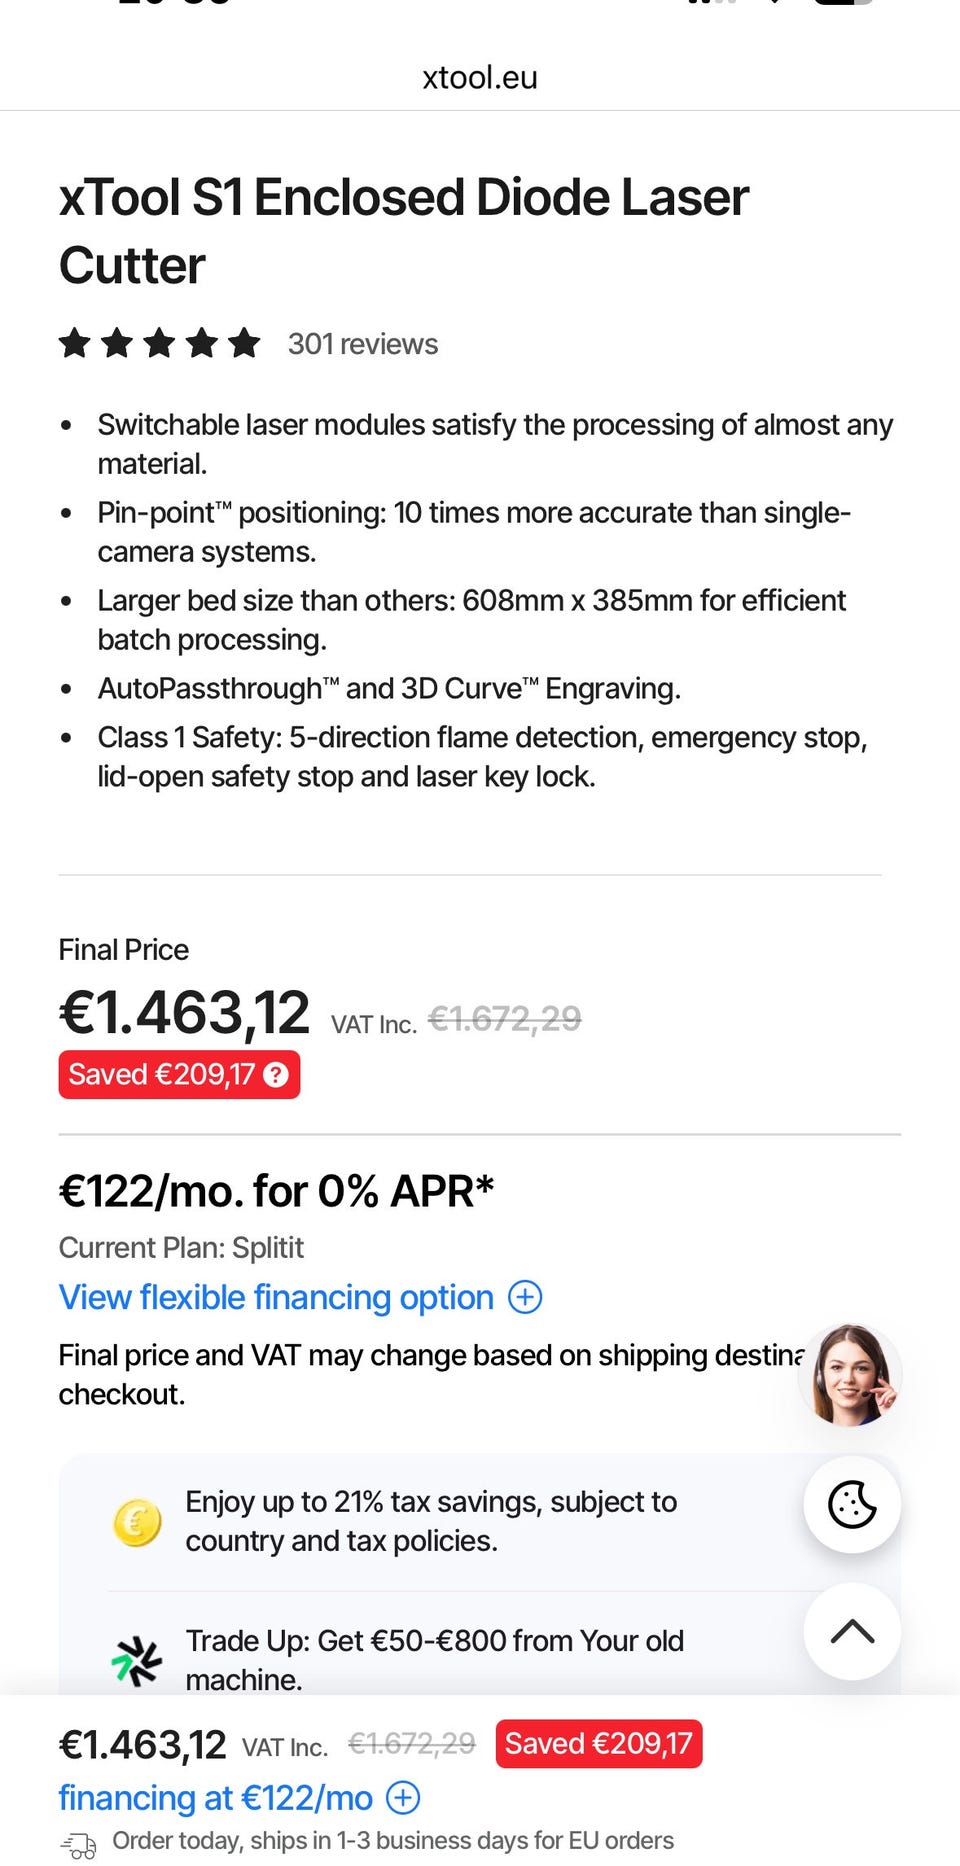The width and height of the screenshot is (960, 1866).
Task: Tap the question mark on Saved badge
Action: [275, 1075]
